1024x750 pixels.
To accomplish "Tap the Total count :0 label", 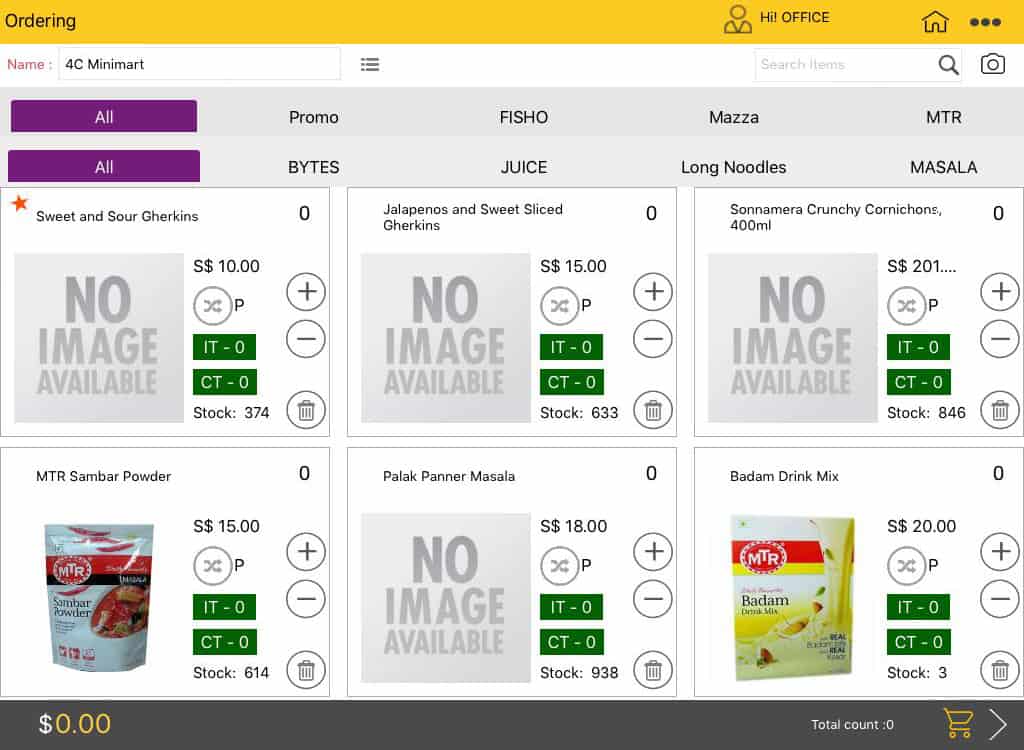I will (852, 725).
